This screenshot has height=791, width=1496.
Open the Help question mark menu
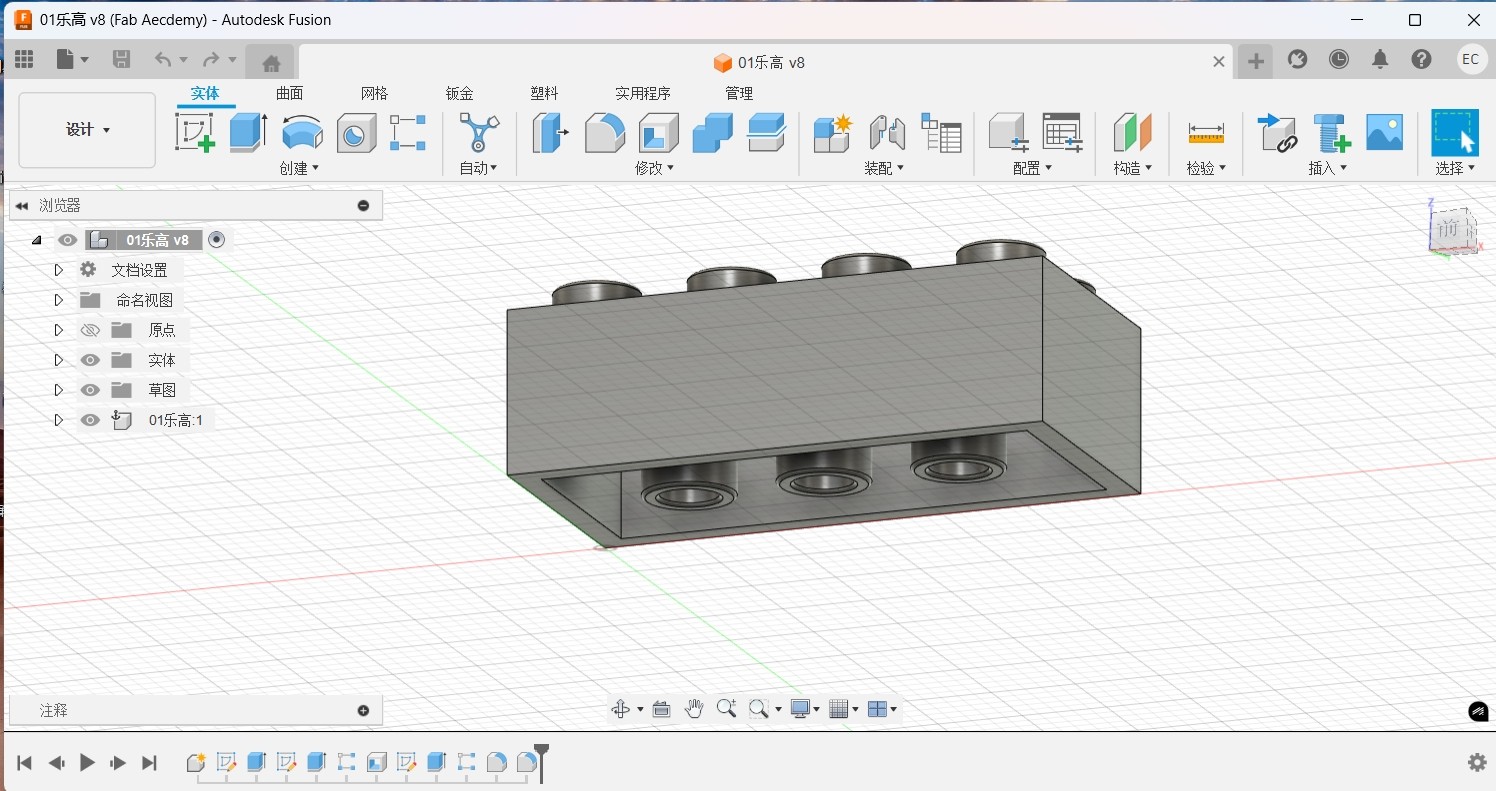click(1421, 60)
